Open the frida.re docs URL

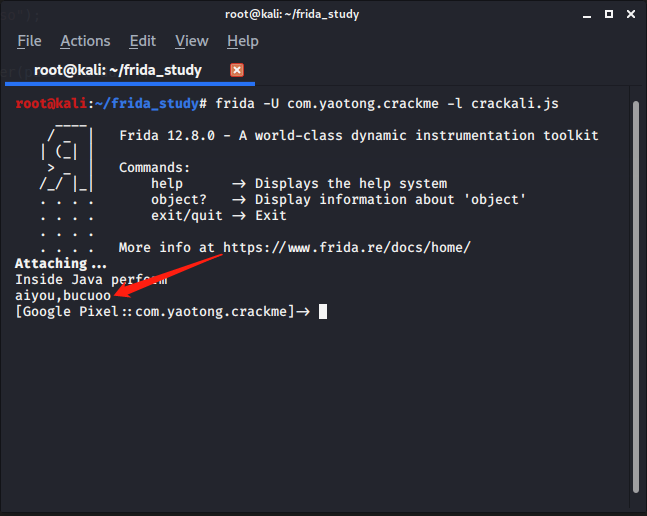click(x=346, y=247)
